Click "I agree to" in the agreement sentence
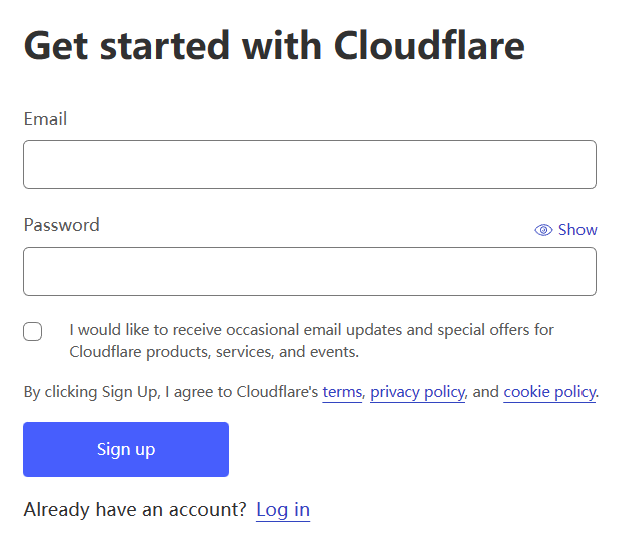Screen dimensions: 640x537 [198, 392]
